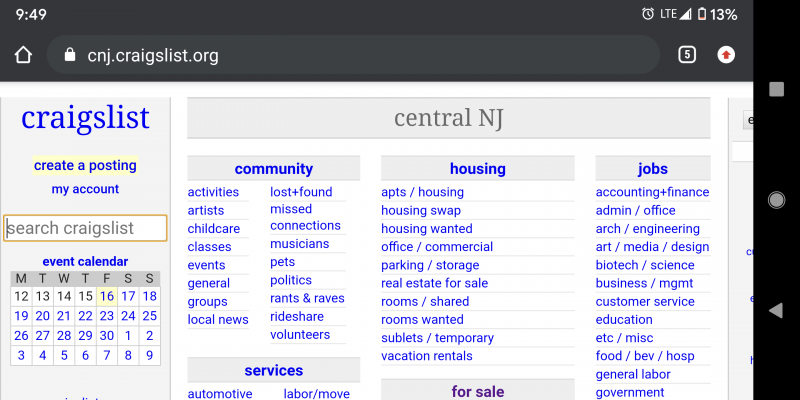800x400 pixels.
Task: Tap the Chrome home icon
Action: (x=23, y=55)
